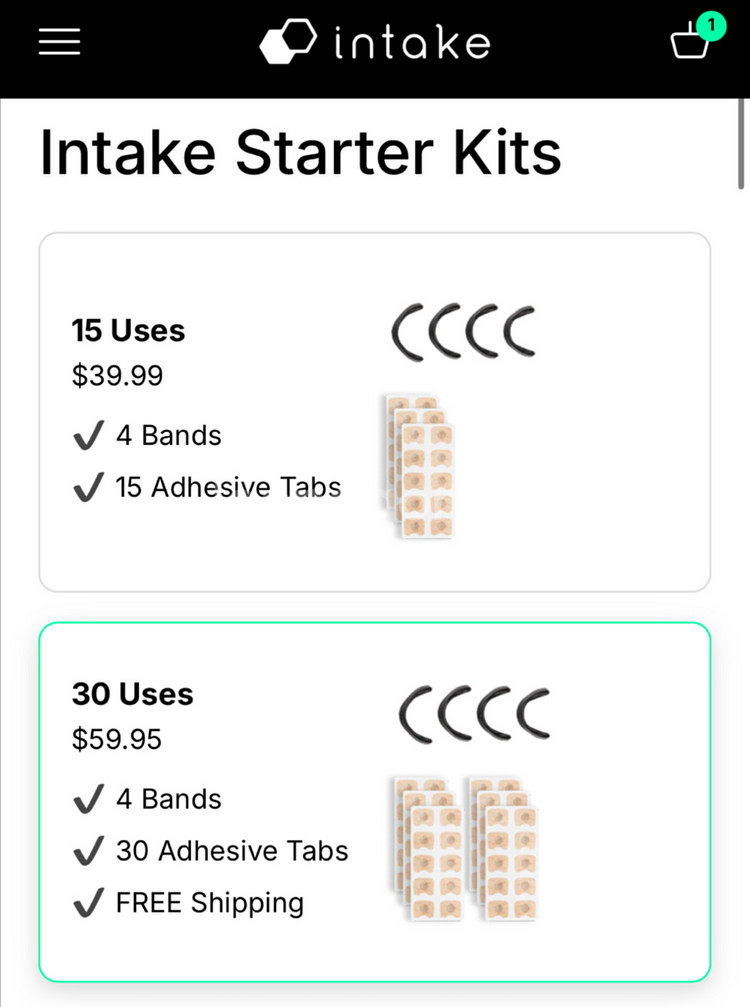The height and width of the screenshot is (1007, 750).
Task: Click adhesive tab sheets image in 30 Uses card
Action: coord(466,849)
